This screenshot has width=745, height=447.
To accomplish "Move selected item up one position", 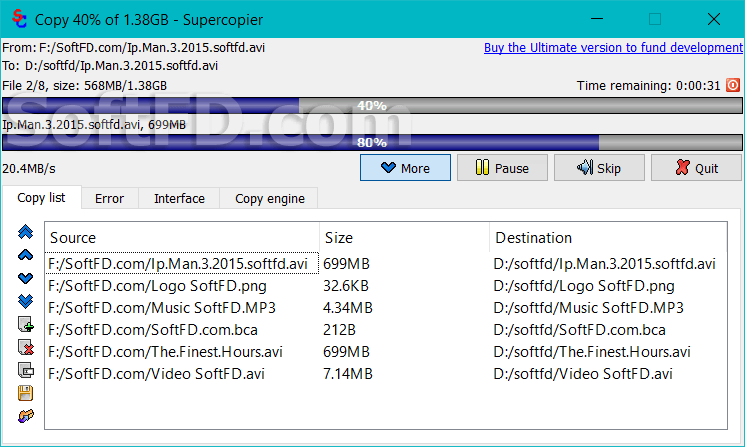I will click(x=26, y=255).
